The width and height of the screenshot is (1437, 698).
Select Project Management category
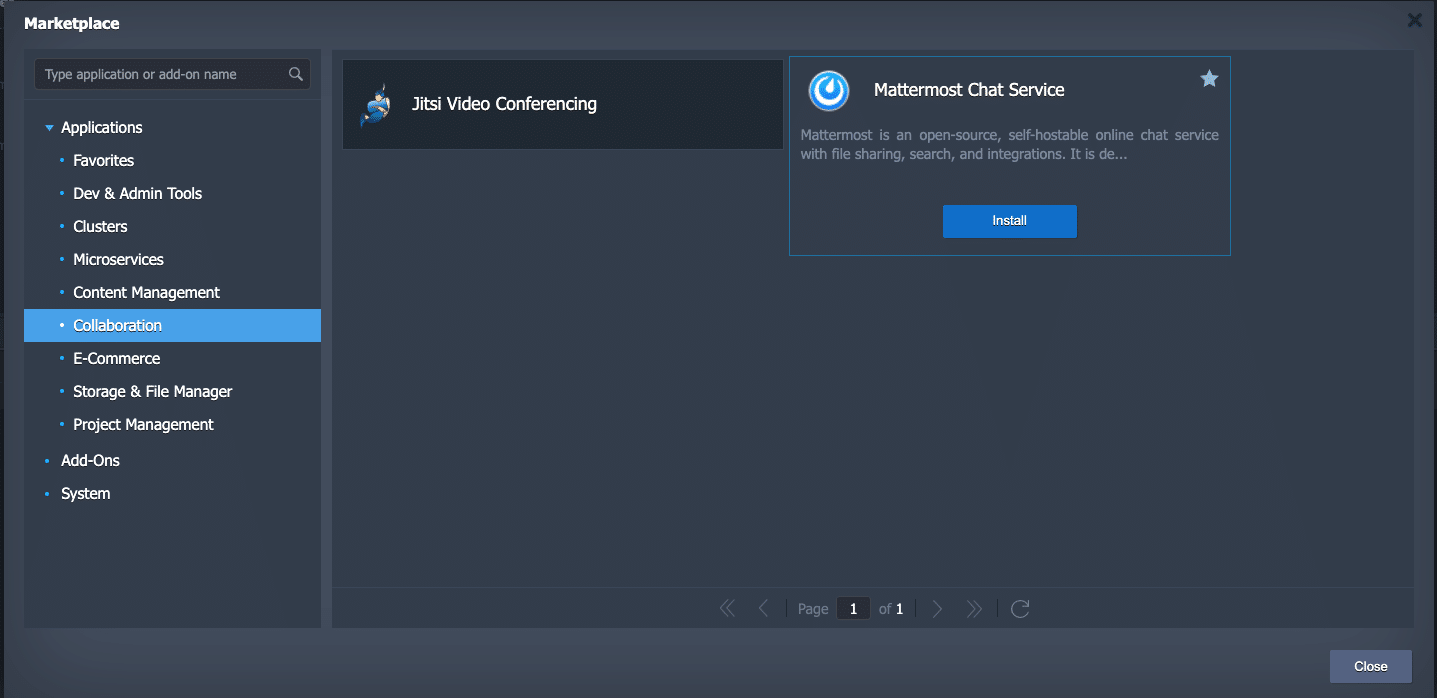point(172,424)
